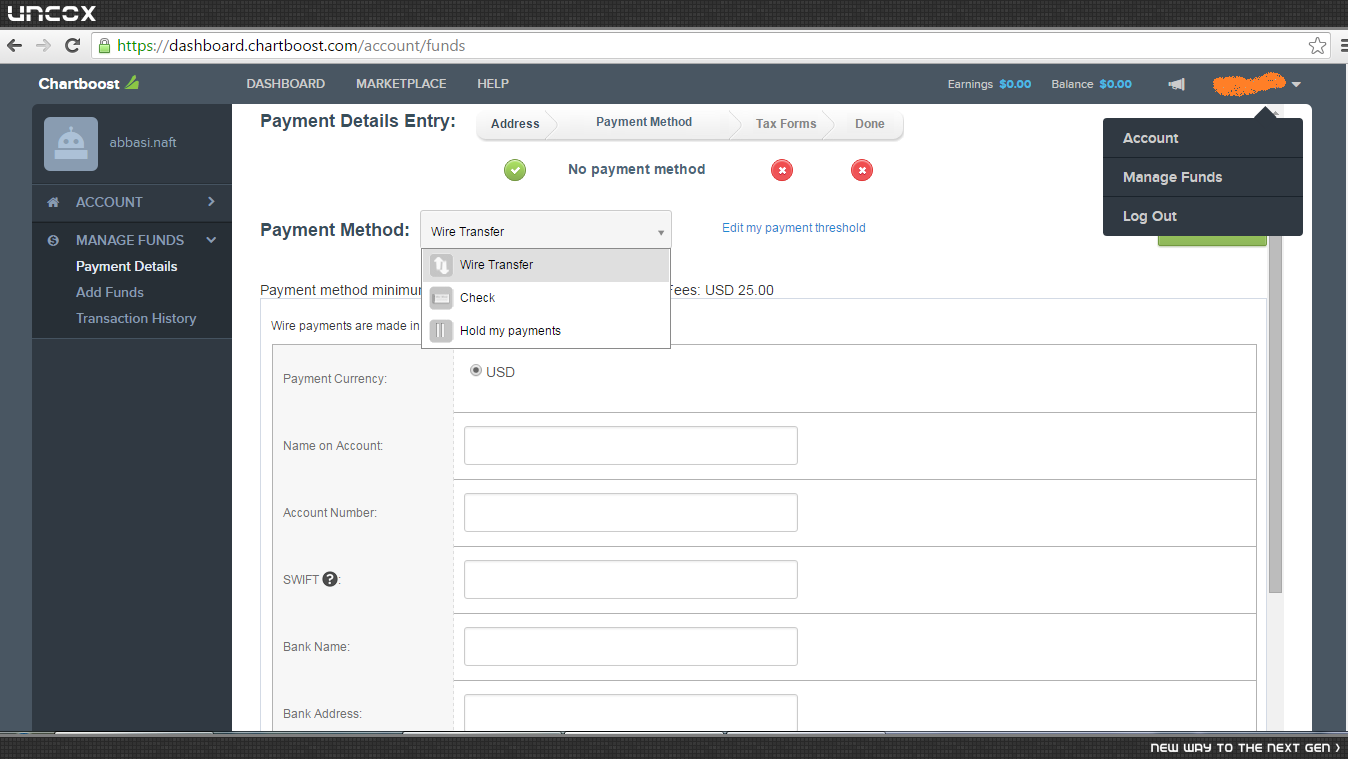1348x759 pixels.
Task: Open the HELP navigation item
Action: [493, 84]
